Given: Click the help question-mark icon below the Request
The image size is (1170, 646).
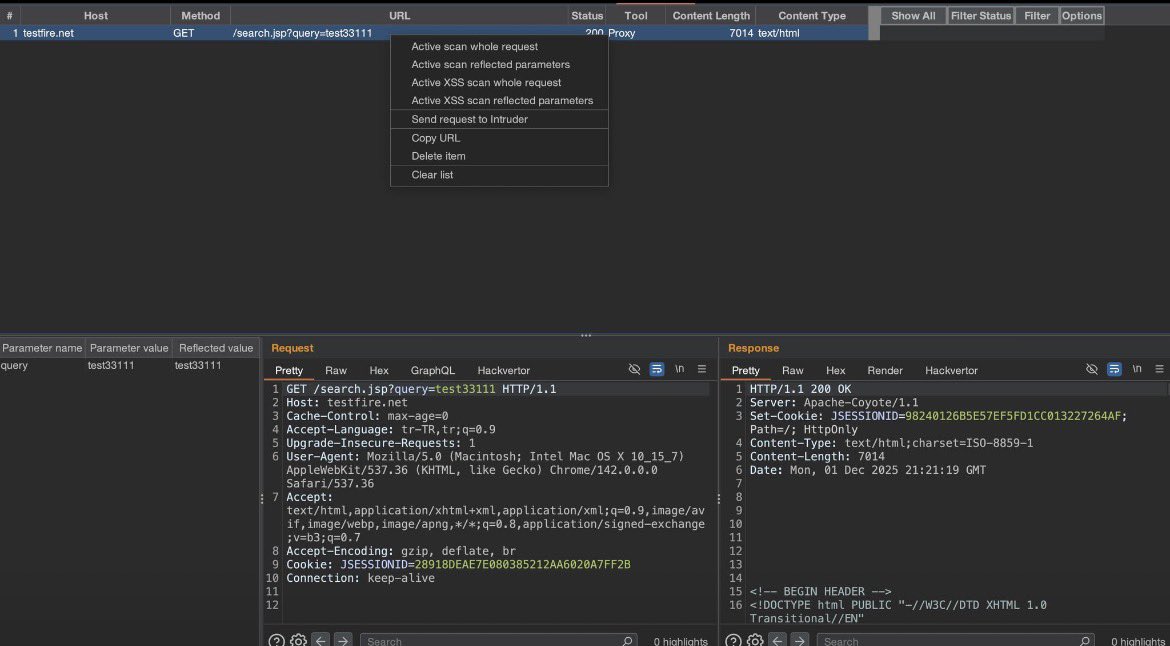Looking at the screenshot, I should [x=277, y=640].
